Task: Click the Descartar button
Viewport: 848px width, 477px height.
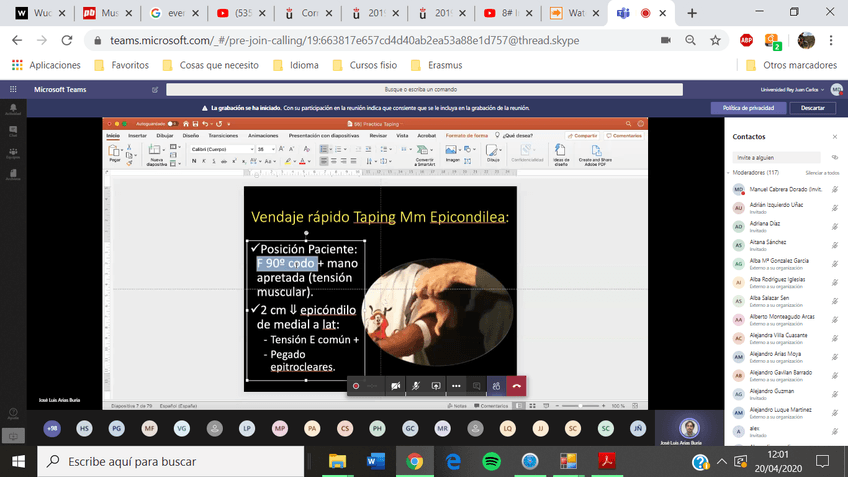Action: click(812, 108)
